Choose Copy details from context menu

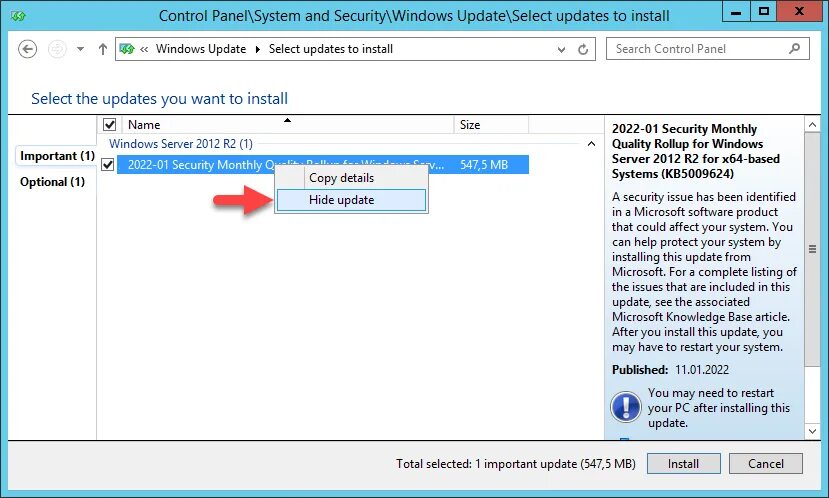pos(352,178)
